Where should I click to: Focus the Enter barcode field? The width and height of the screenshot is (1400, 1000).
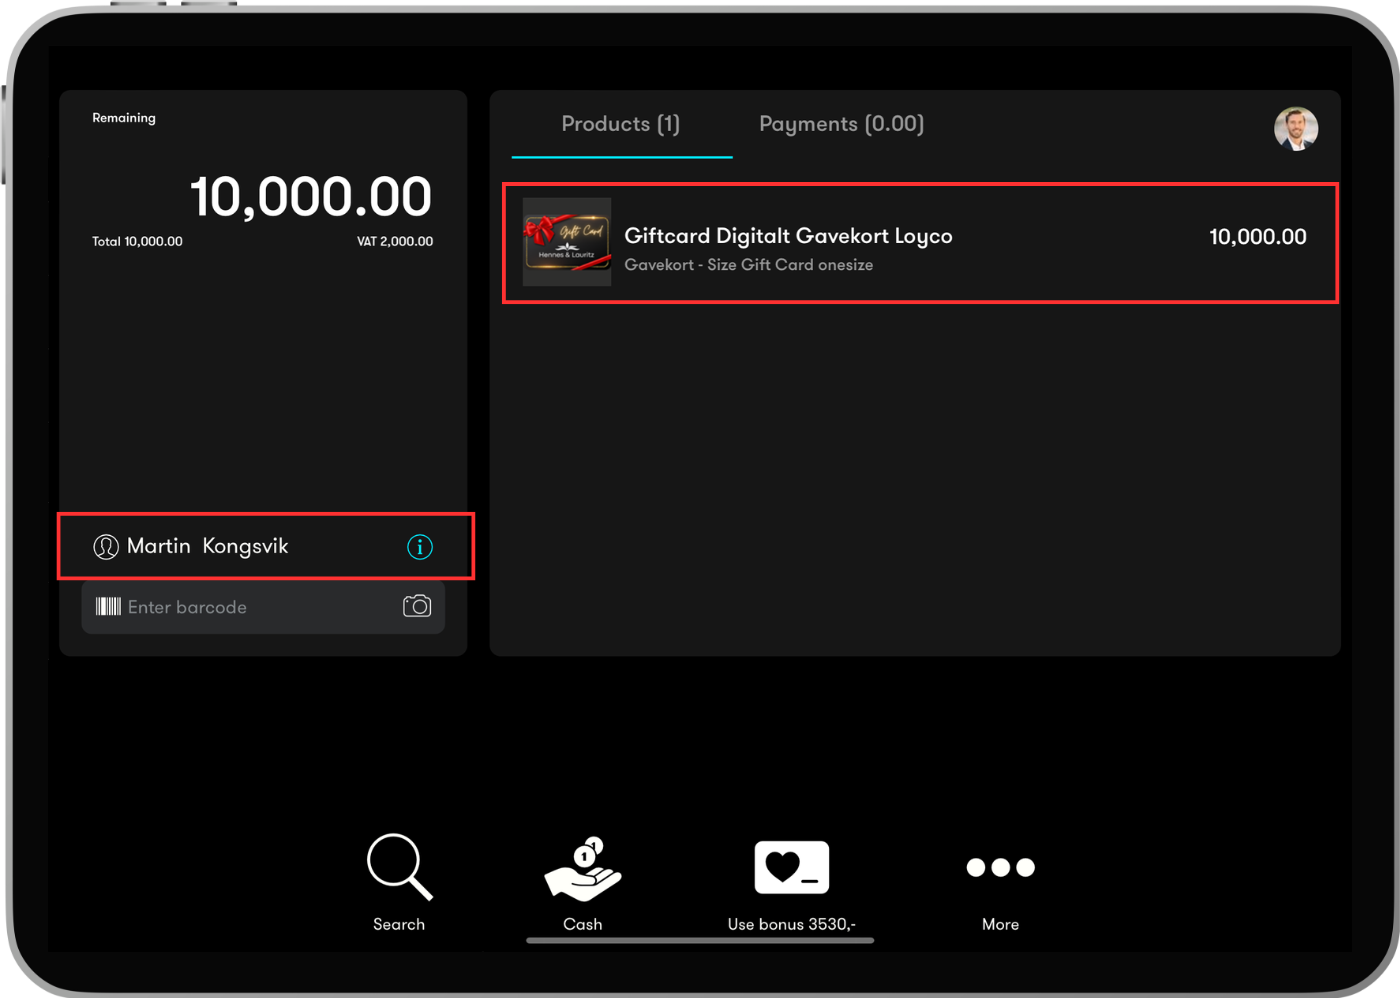[263, 607]
